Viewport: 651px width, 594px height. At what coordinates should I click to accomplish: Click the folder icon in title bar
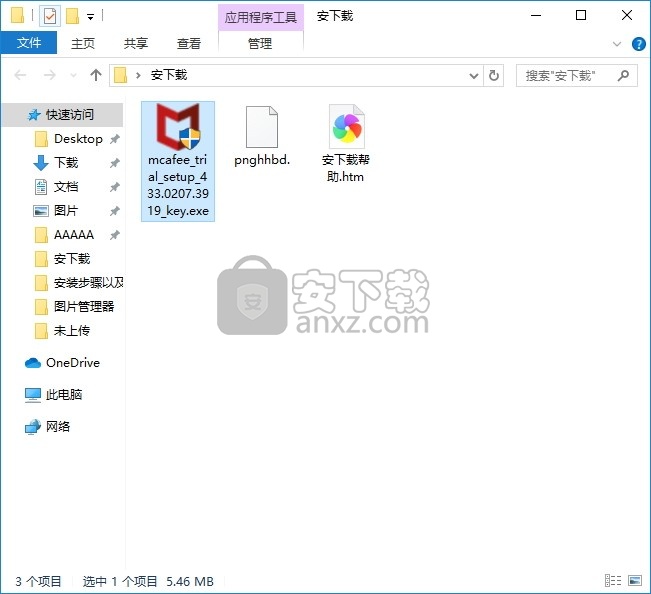[17, 16]
